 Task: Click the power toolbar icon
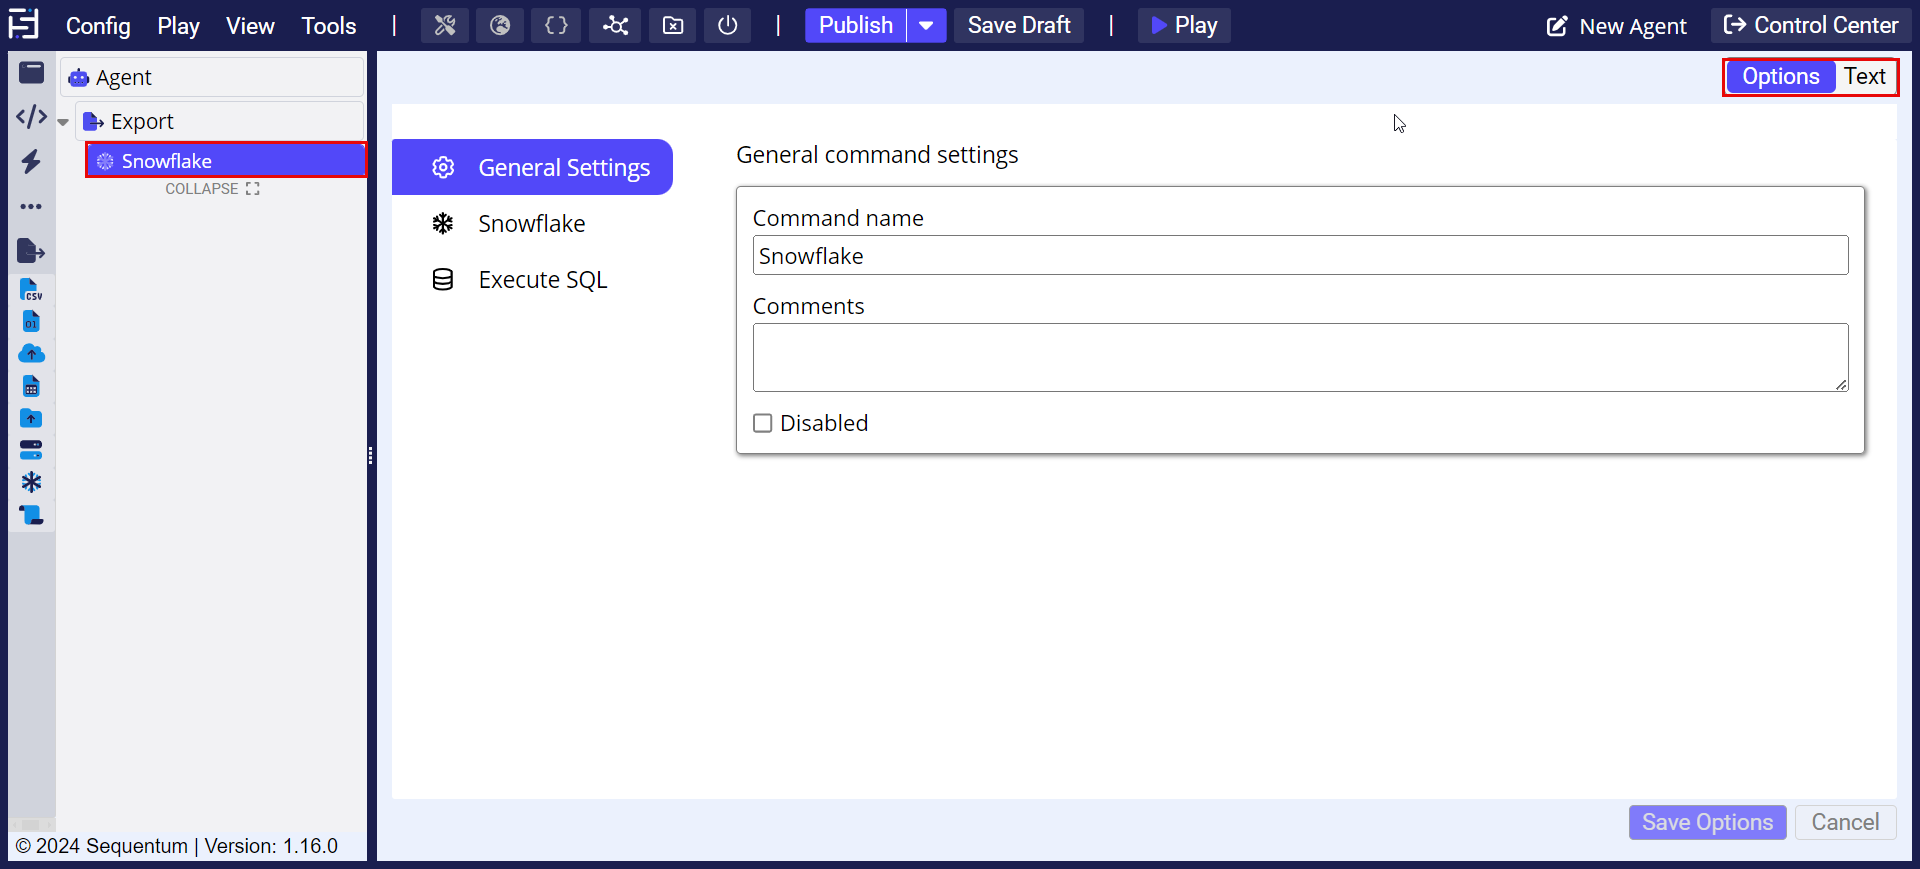pos(728,25)
